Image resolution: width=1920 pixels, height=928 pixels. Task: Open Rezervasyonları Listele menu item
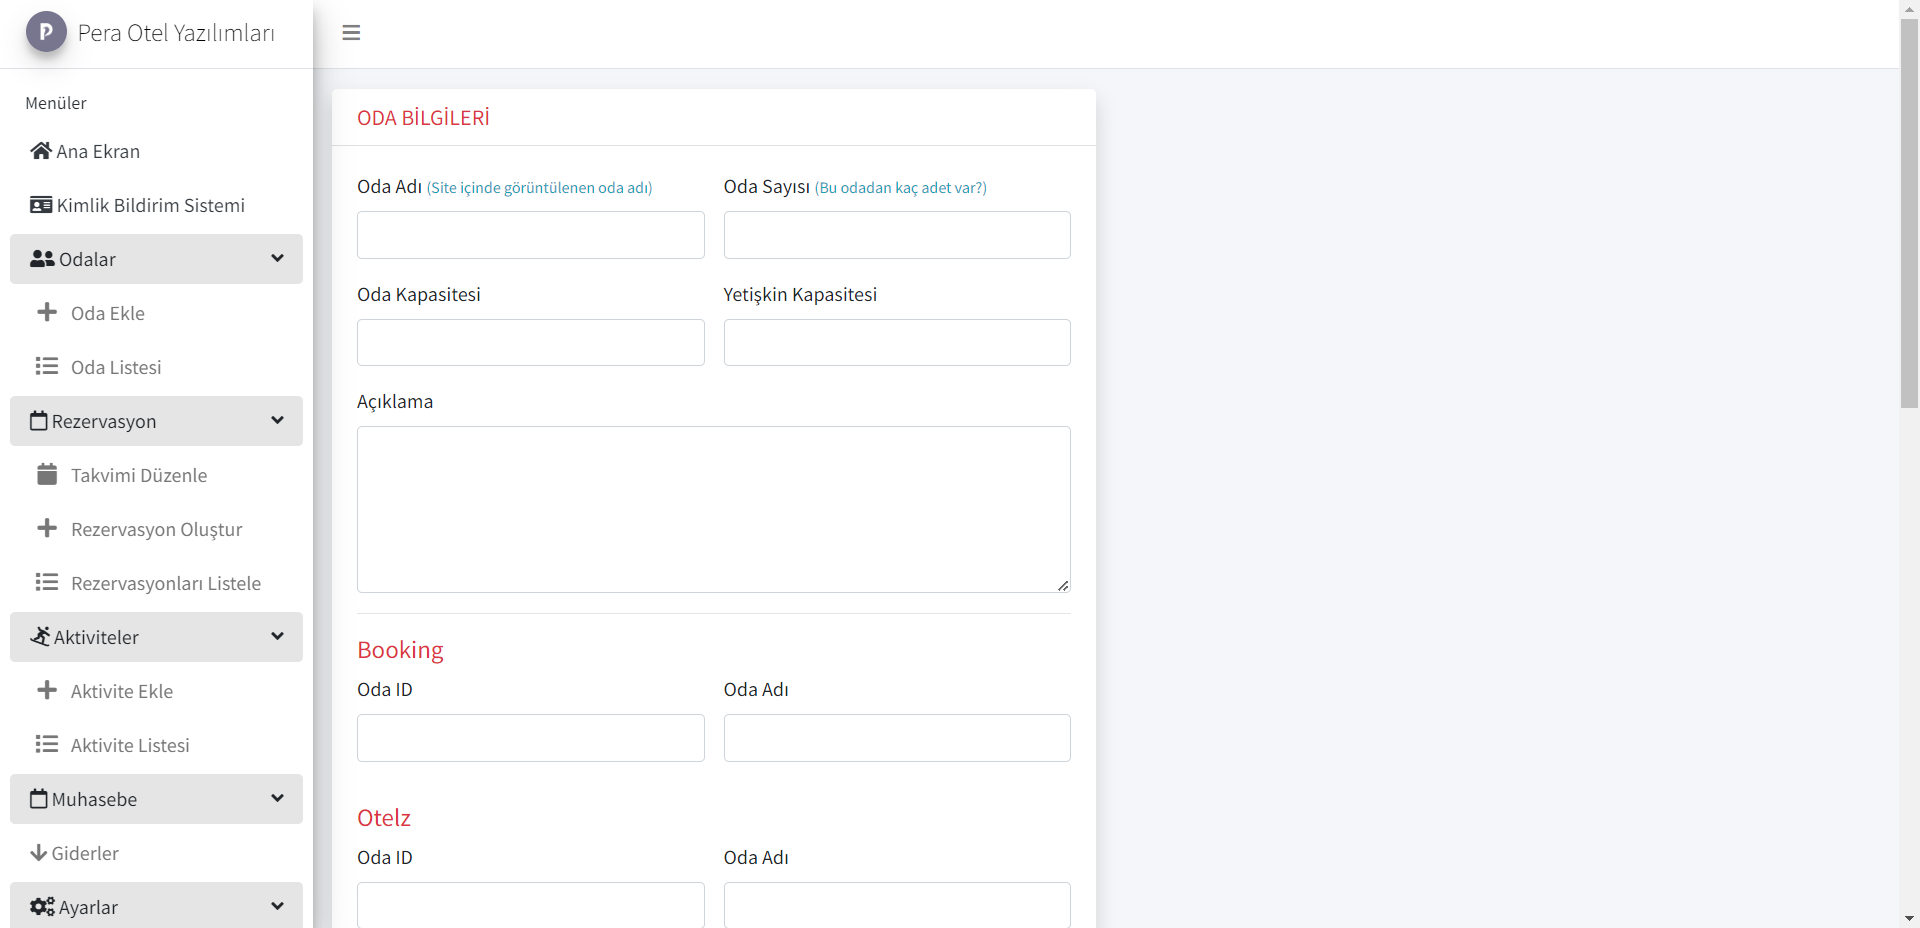click(x=165, y=583)
